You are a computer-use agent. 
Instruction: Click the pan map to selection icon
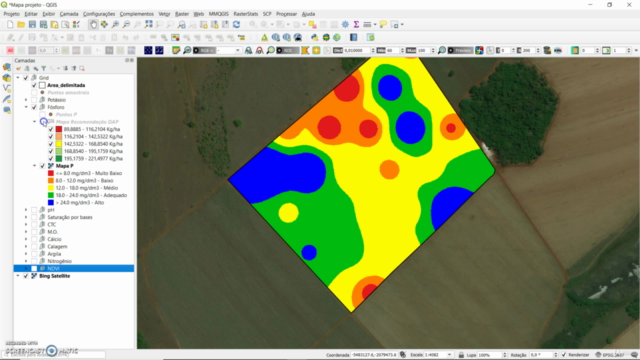pos(104,25)
